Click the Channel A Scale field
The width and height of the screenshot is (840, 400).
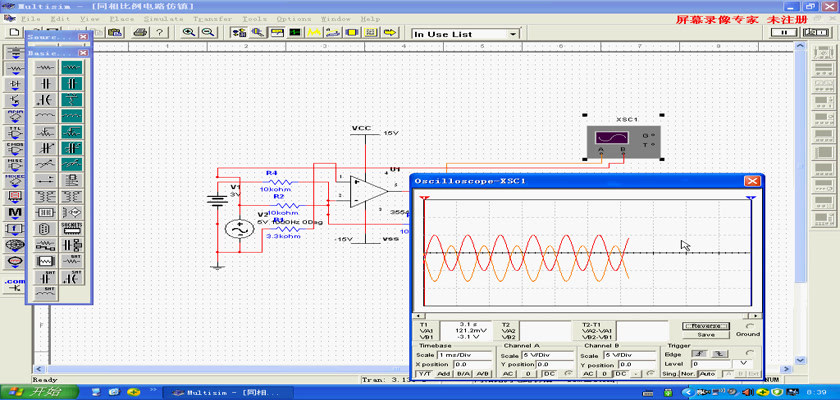coord(547,355)
